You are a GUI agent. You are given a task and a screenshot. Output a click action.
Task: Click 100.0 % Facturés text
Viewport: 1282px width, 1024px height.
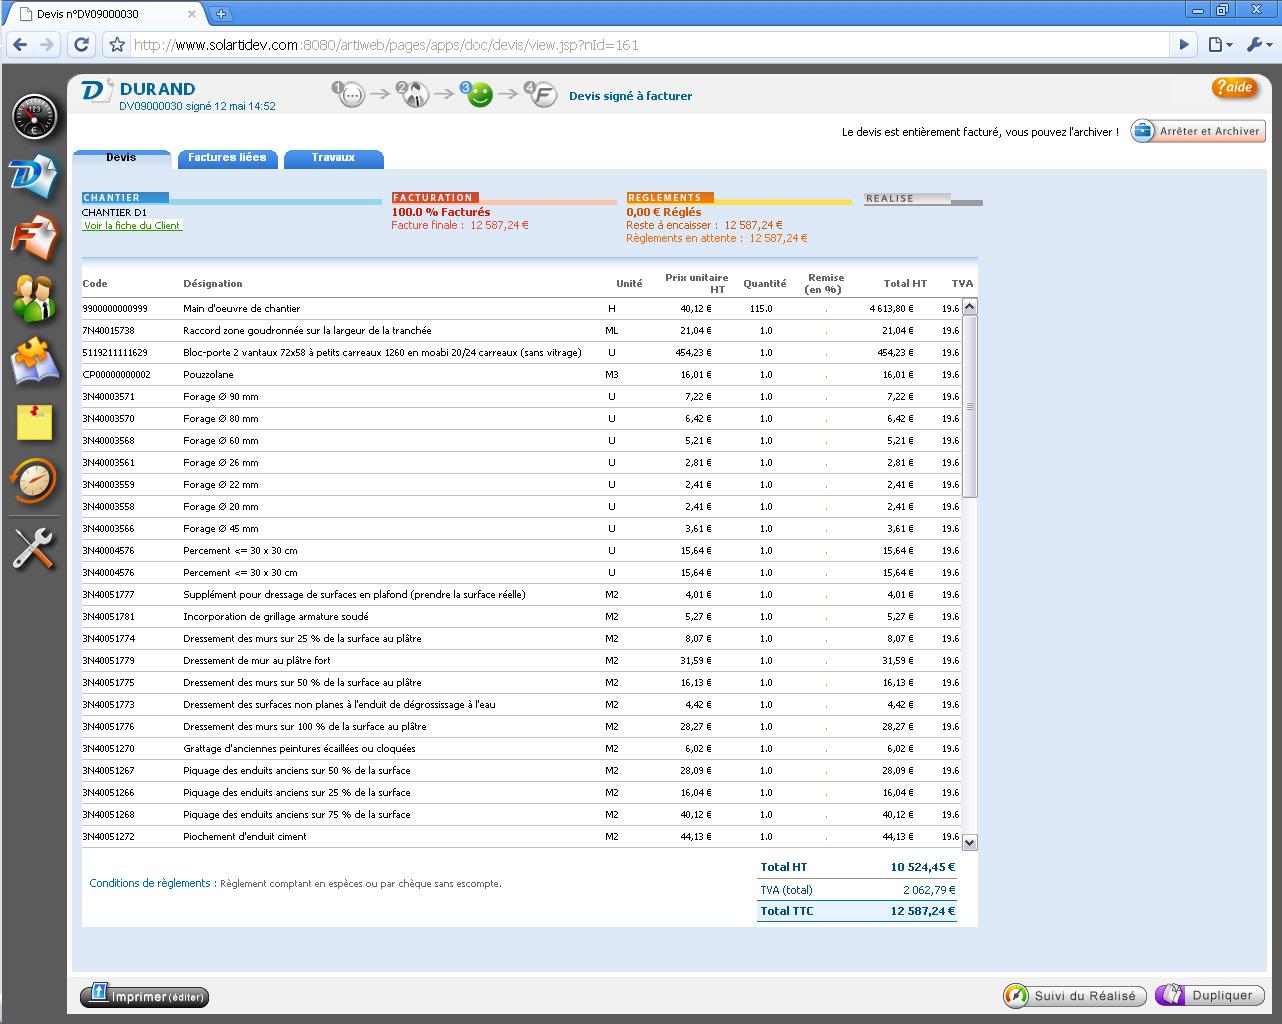click(x=441, y=212)
